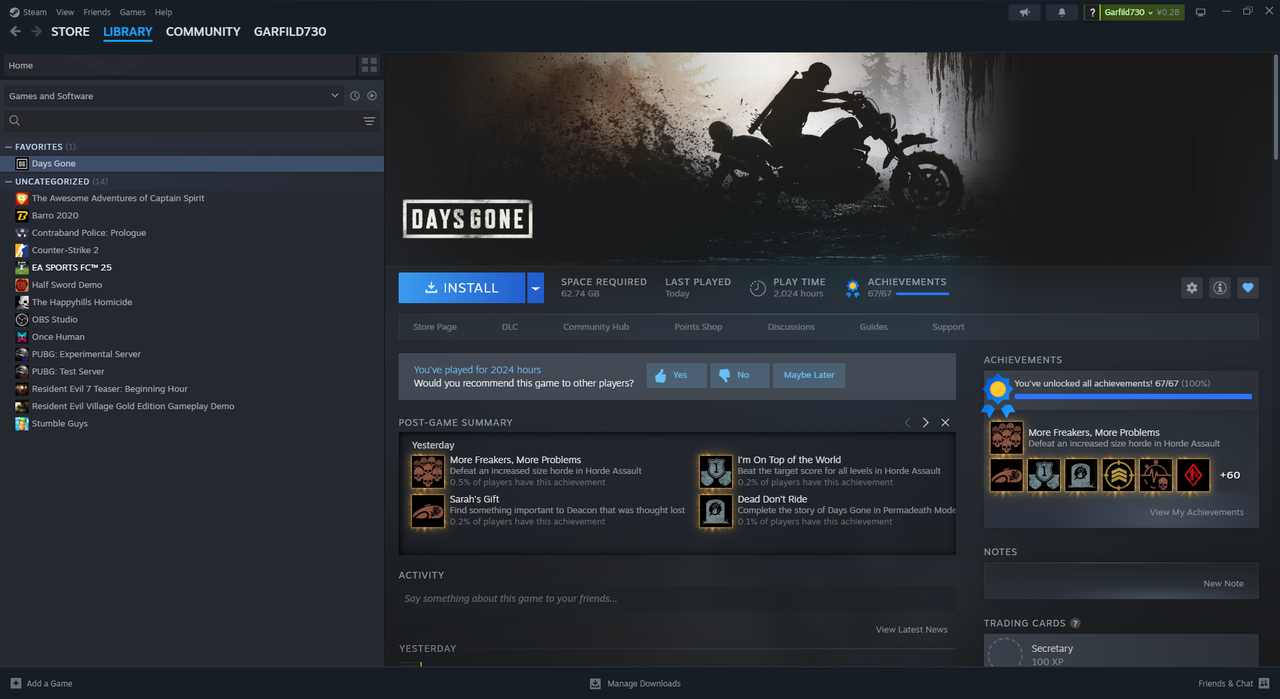Click the Add a Game plus icon
Viewport: 1280px width, 699px height.
click(x=15, y=684)
